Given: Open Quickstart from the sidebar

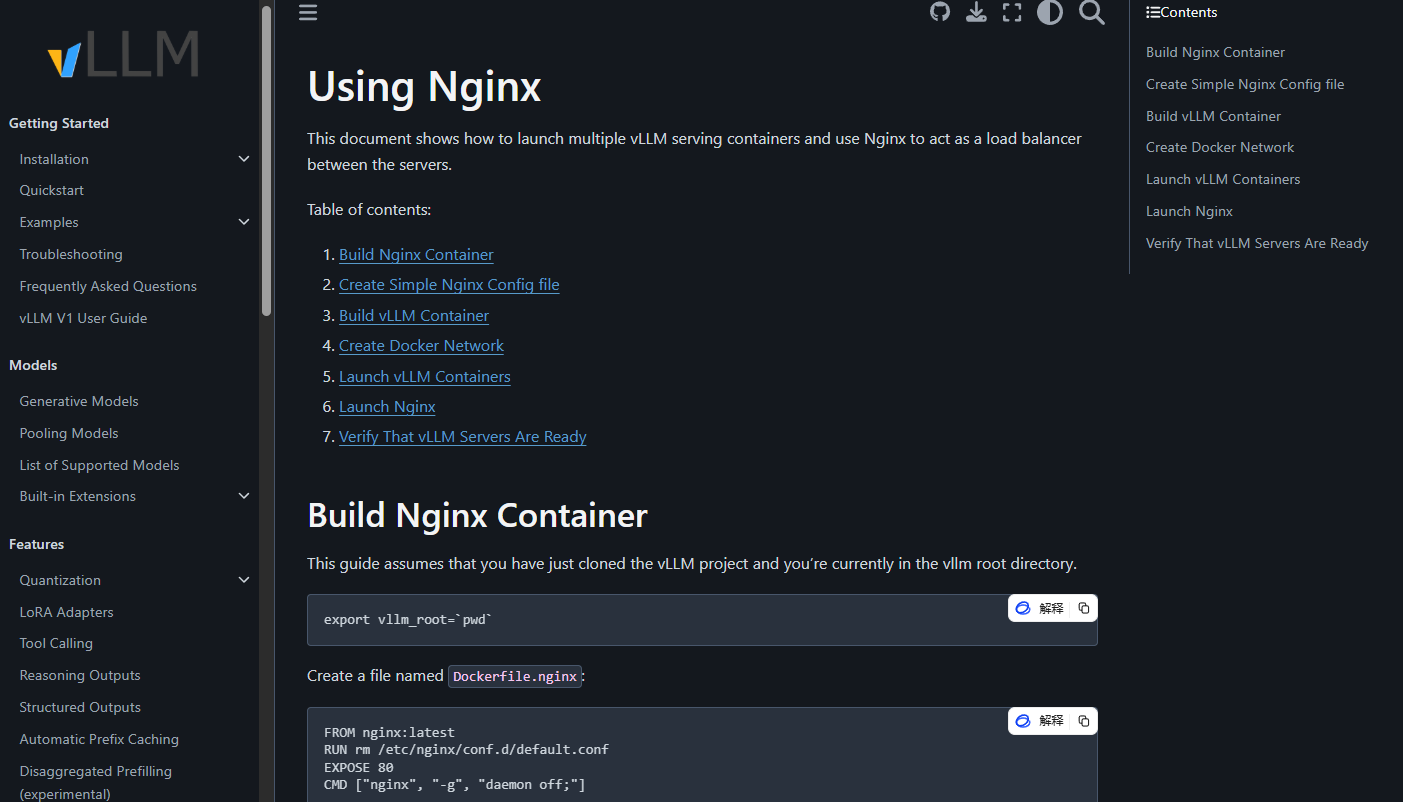Looking at the screenshot, I should click(51, 190).
